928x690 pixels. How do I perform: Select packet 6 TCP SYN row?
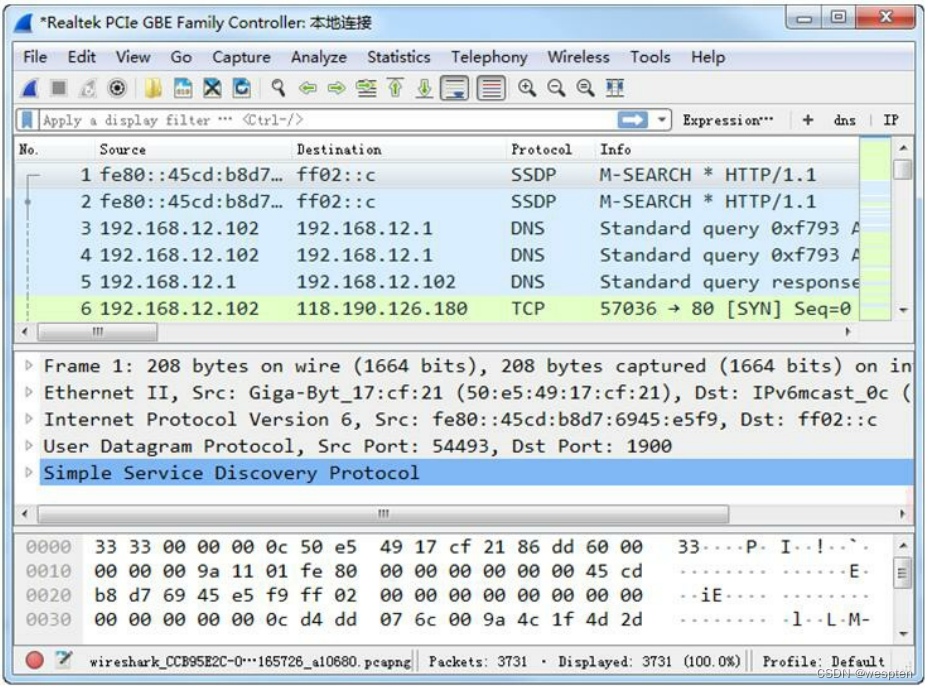pyautogui.click(x=437, y=308)
